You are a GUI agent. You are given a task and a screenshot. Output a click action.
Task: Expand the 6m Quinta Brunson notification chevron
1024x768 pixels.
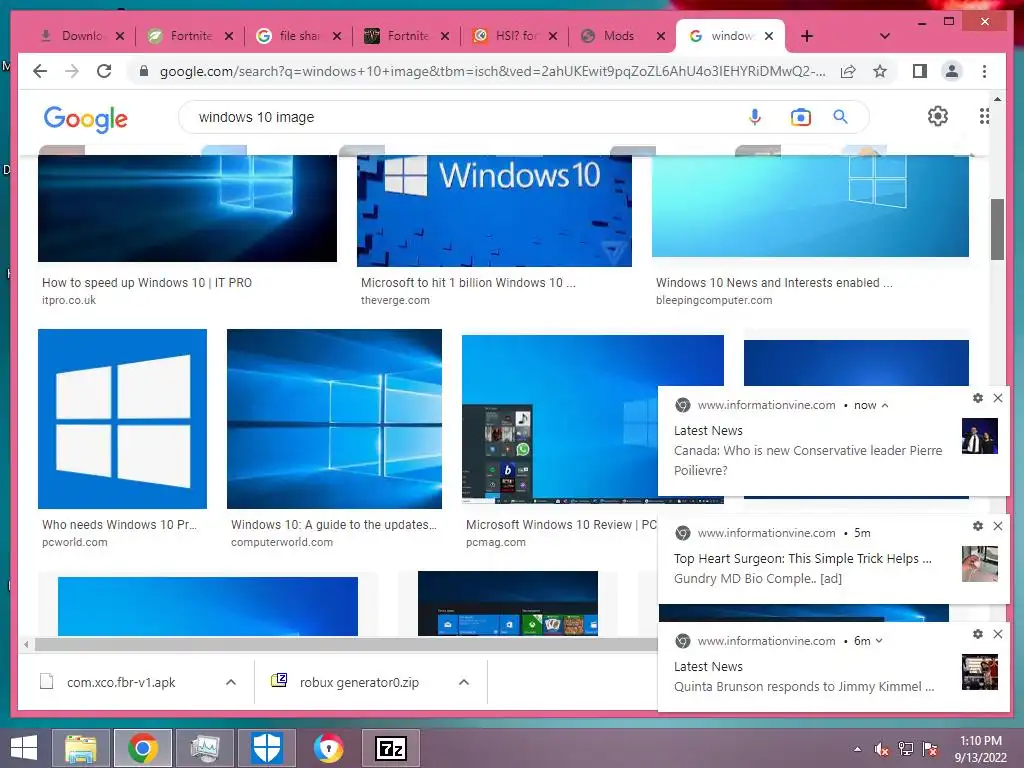[879, 641]
